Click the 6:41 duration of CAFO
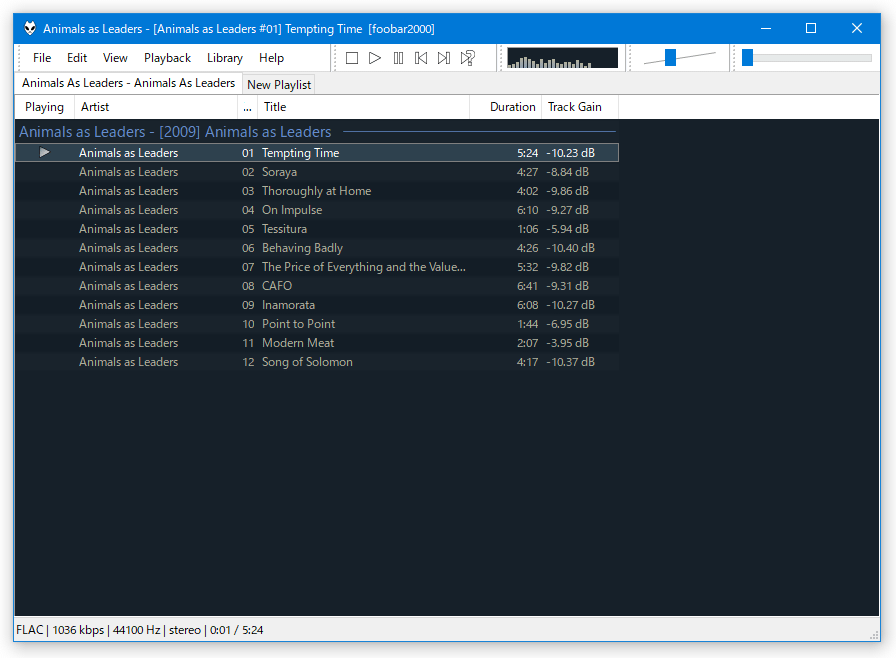Viewport: 896px width, 658px height. tap(527, 286)
